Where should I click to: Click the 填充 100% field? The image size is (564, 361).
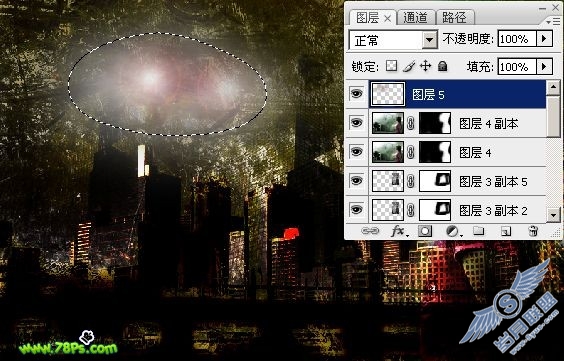517,67
